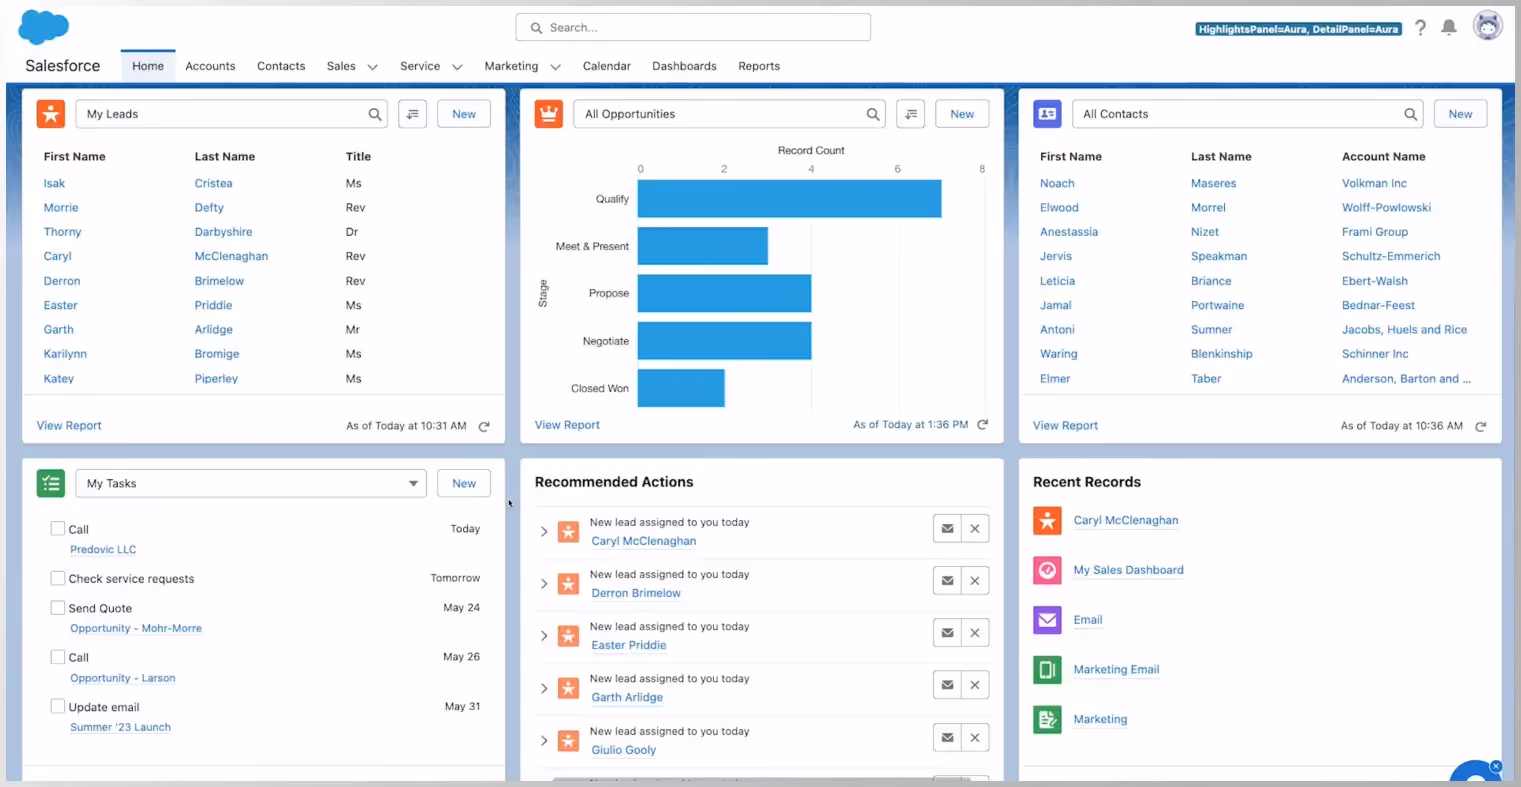Image resolution: width=1521 pixels, height=787 pixels.
Task: Click email icon for Derron Brimelow recommendation
Action: tap(947, 581)
